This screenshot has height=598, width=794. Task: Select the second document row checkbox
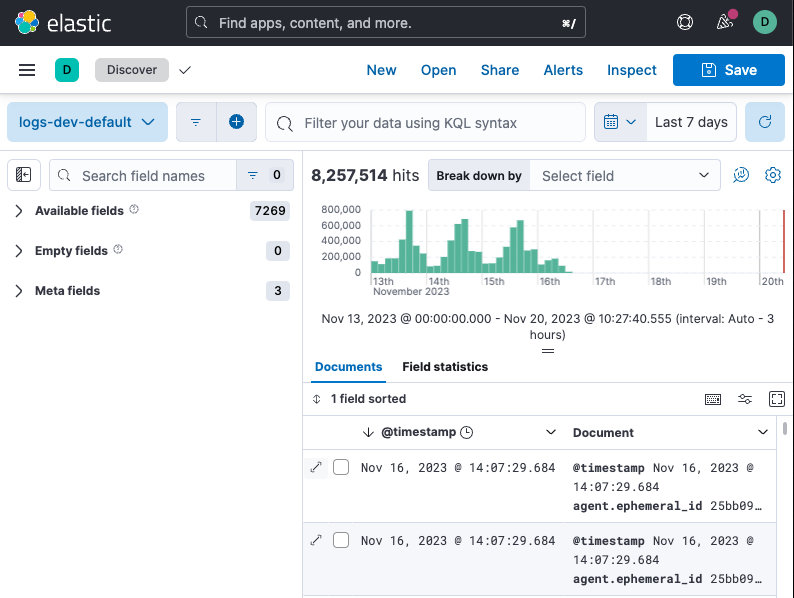click(x=341, y=540)
